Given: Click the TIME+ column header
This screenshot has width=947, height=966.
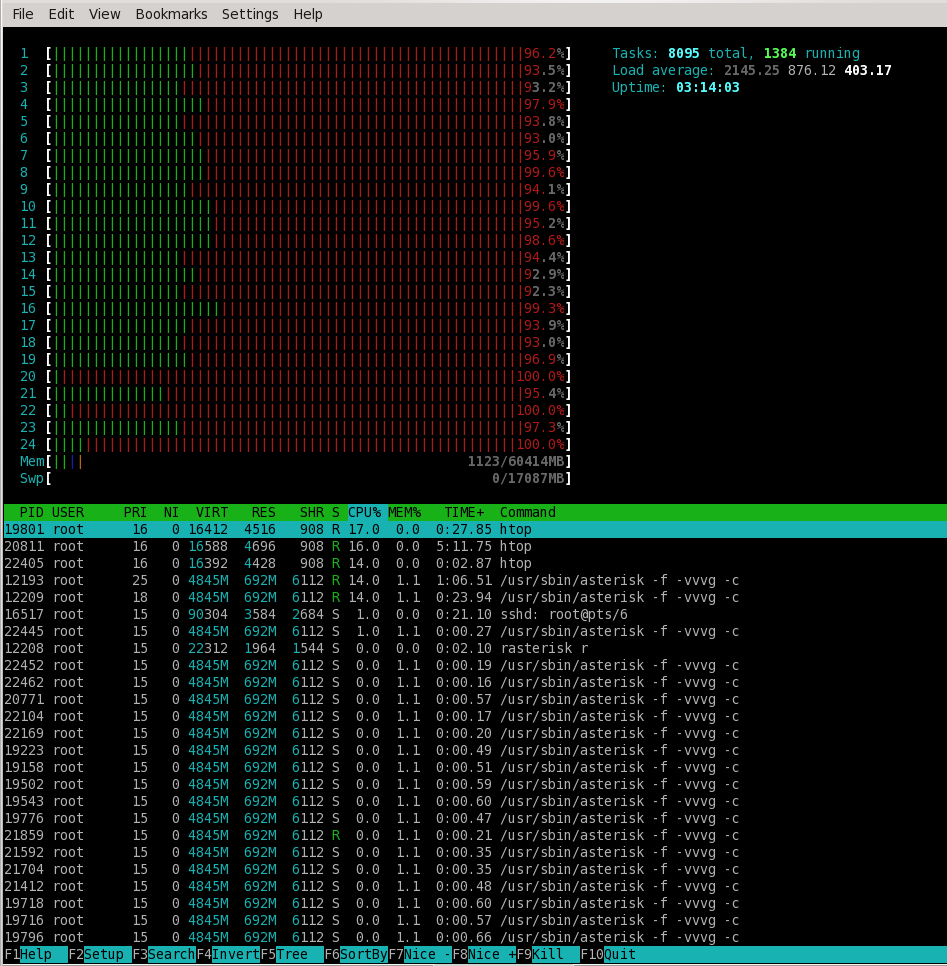Looking at the screenshot, I should [x=464, y=512].
